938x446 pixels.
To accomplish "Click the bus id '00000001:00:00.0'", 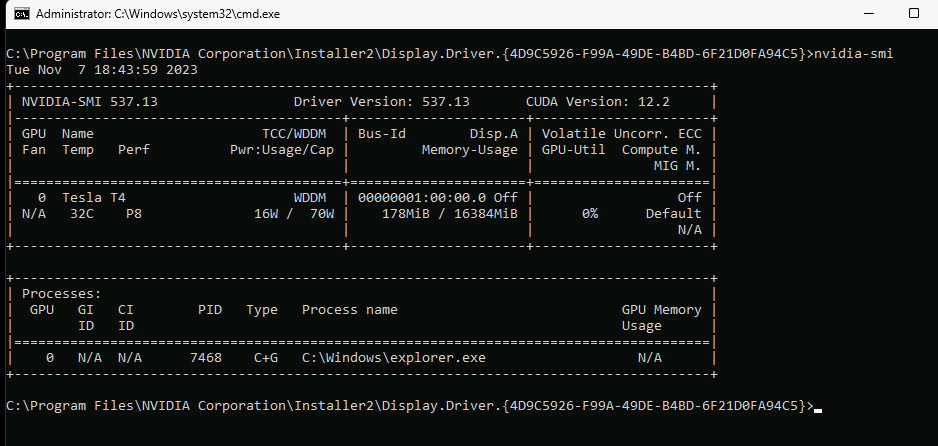I will (422, 197).
